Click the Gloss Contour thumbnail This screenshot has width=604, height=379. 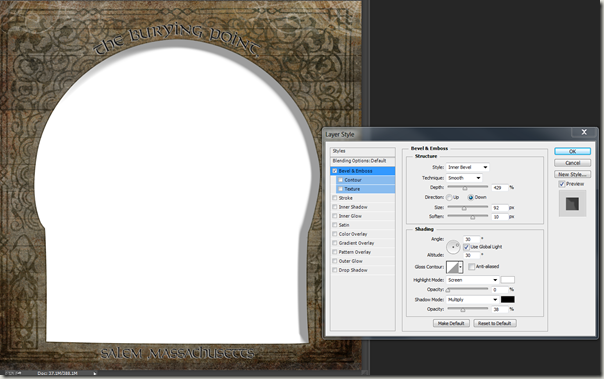pyautogui.click(x=452, y=267)
